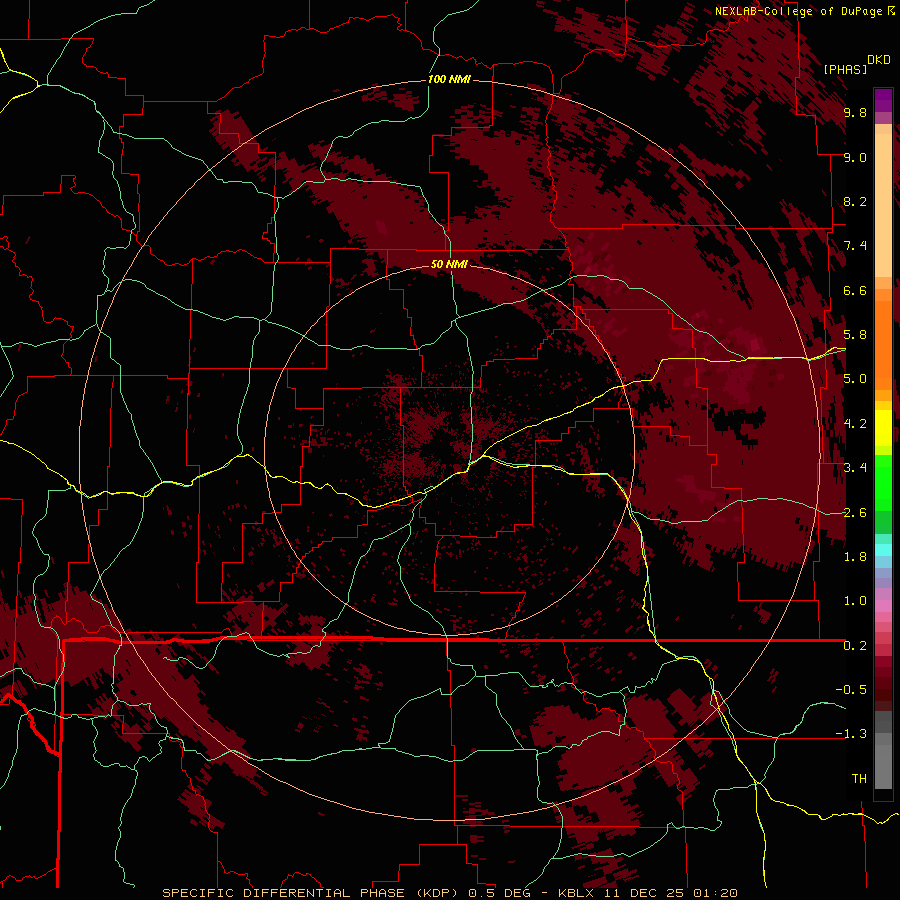
Task: Click the 1.0 value on color scale
Action: 855,601
